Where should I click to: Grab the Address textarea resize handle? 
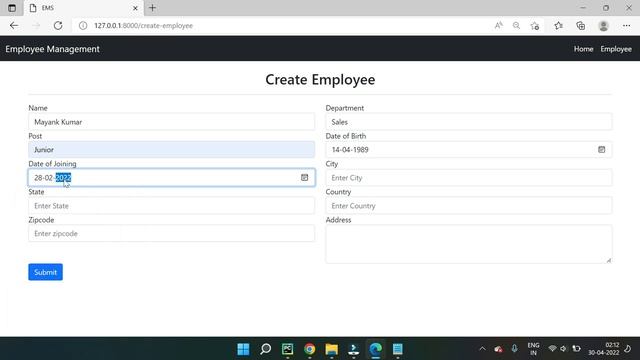click(x=609, y=260)
